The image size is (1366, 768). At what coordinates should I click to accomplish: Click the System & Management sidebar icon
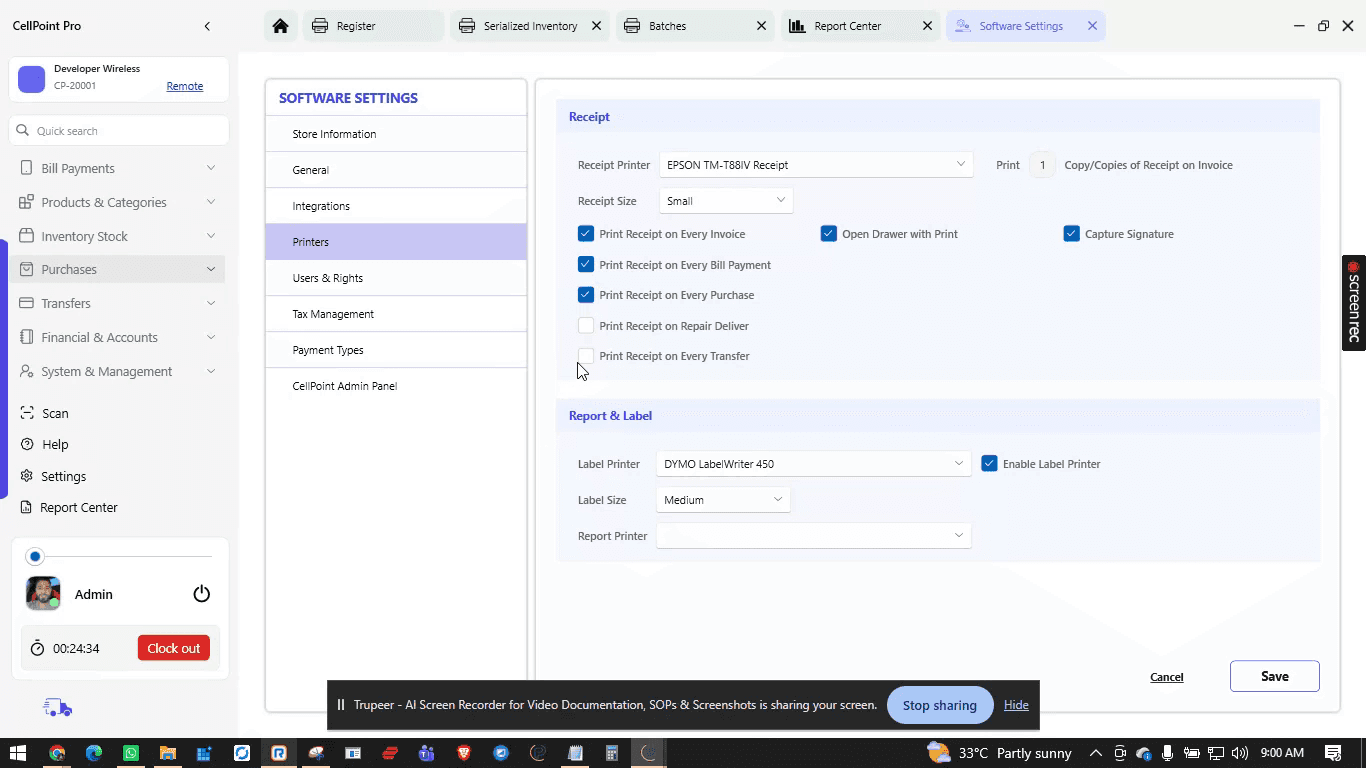[x=26, y=371]
